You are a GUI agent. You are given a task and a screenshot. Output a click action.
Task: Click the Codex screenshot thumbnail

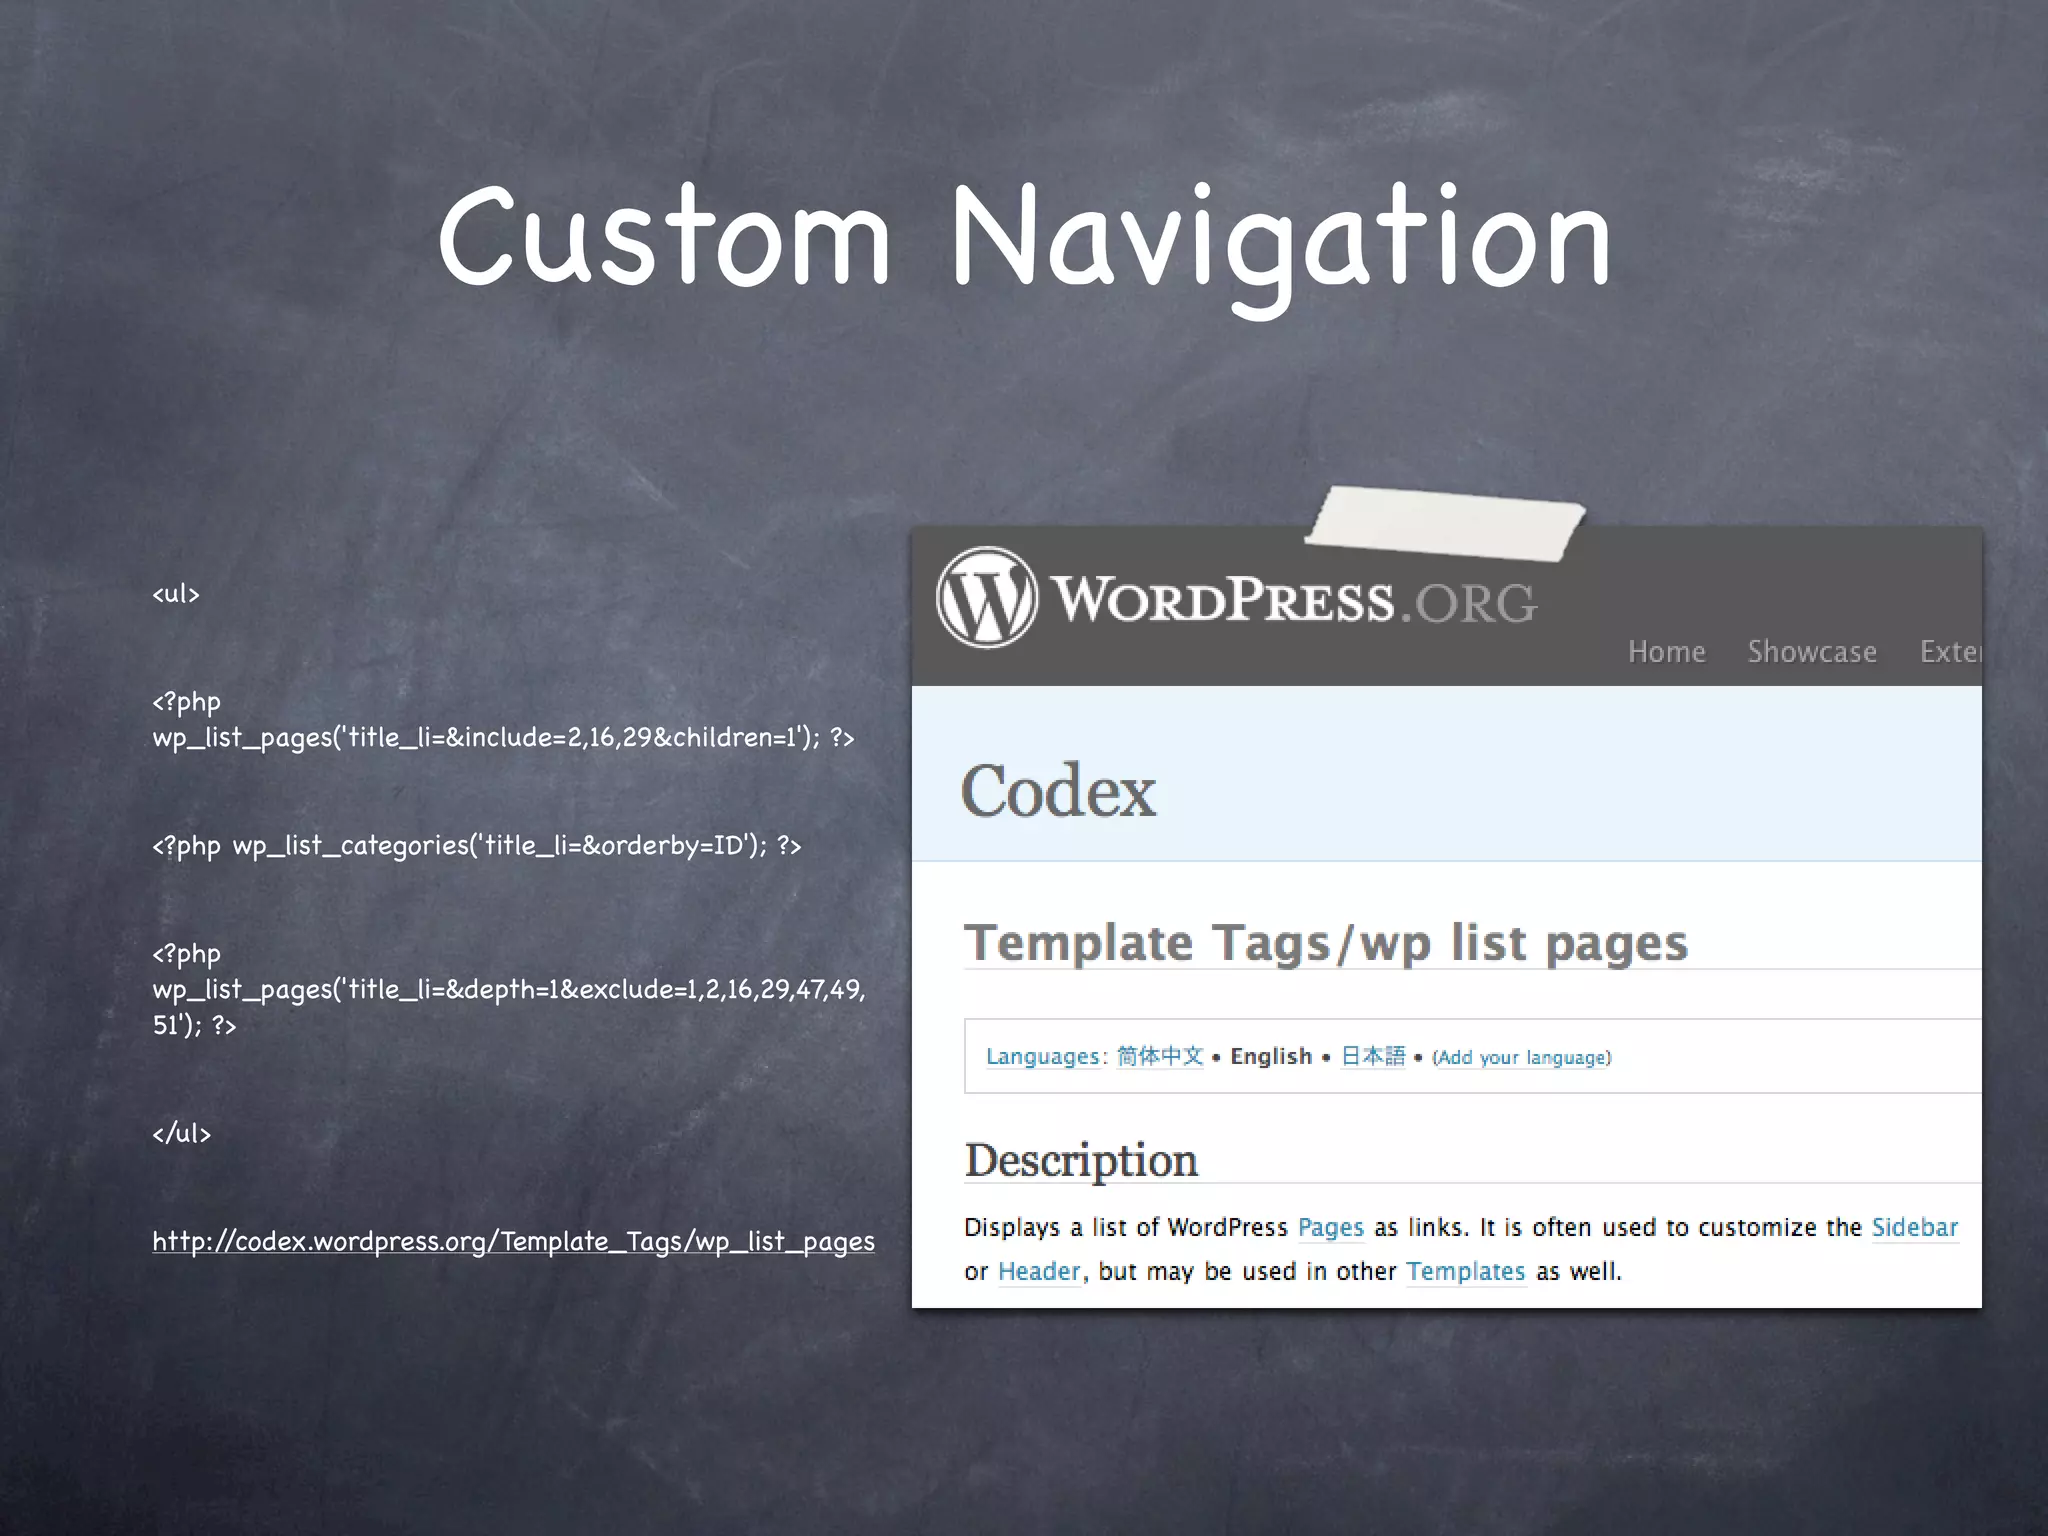pyautogui.click(x=1446, y=917)
